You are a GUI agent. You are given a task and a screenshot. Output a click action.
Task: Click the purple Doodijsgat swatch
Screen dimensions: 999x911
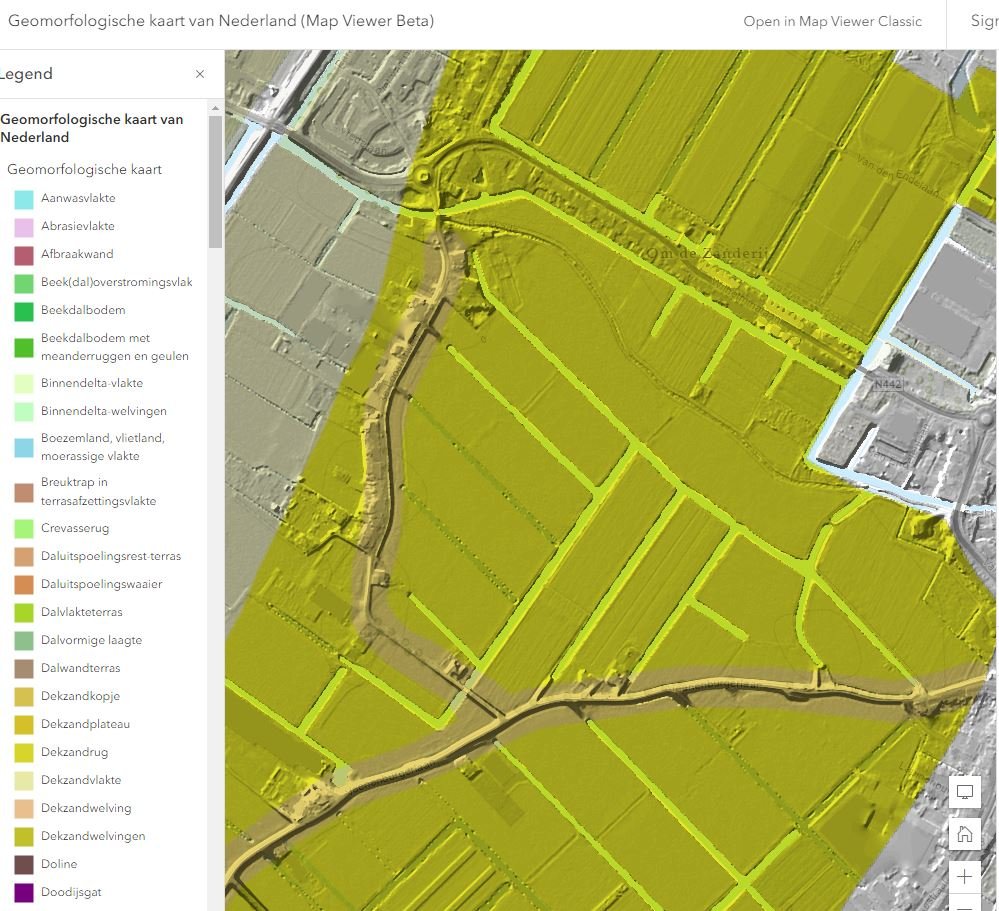pos(24,893)
